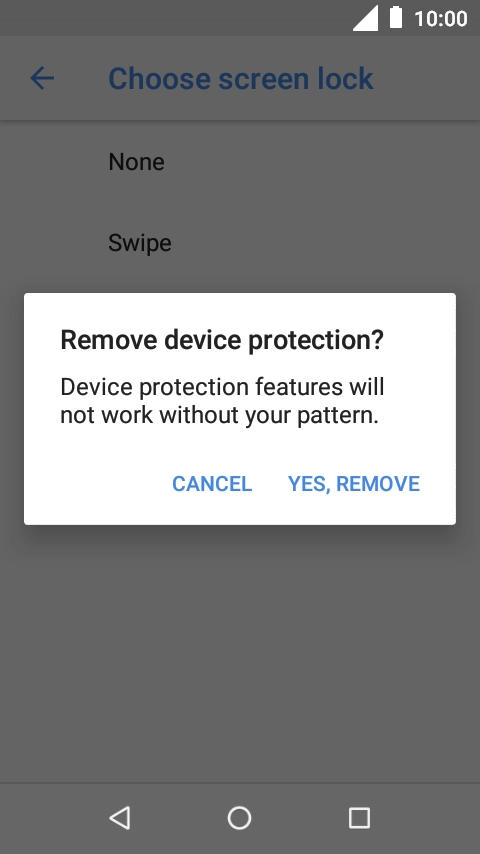480x854 pixels.
Task: Select the None screen lock option
Action: point(240,162)
